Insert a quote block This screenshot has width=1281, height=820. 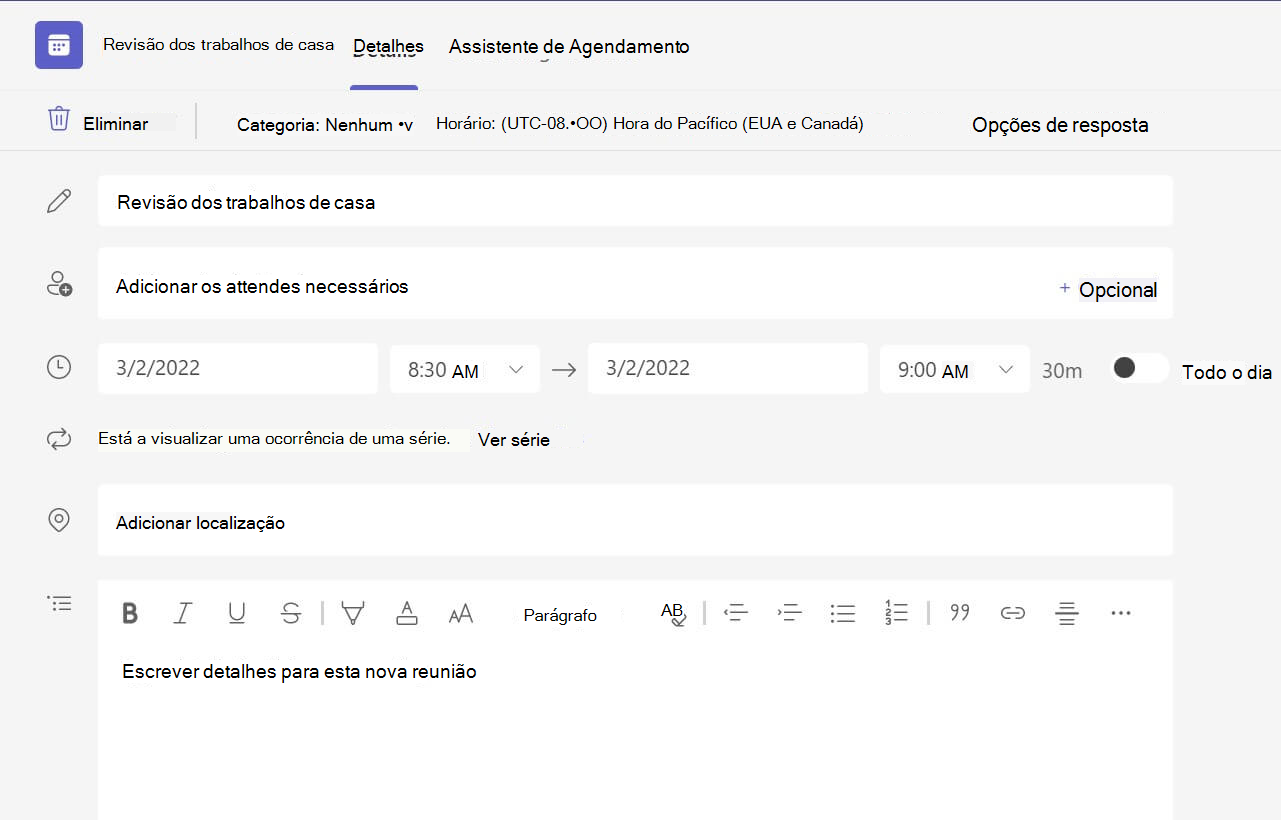pos(960,612)
